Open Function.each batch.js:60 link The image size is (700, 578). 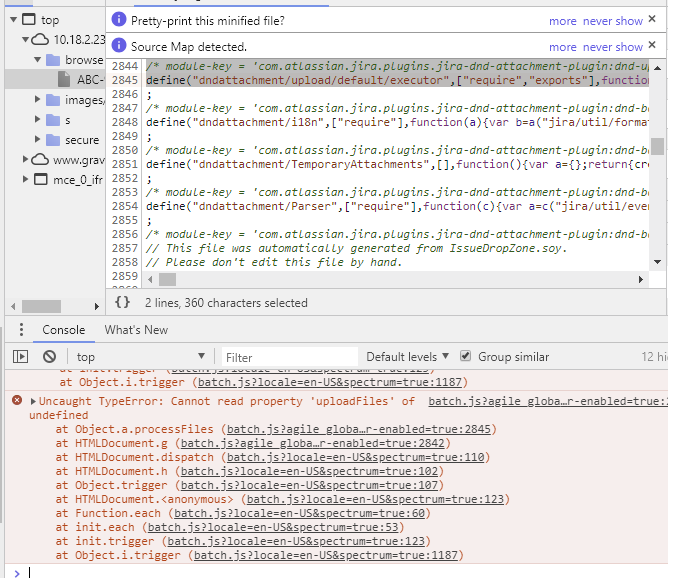pos(300,513)
